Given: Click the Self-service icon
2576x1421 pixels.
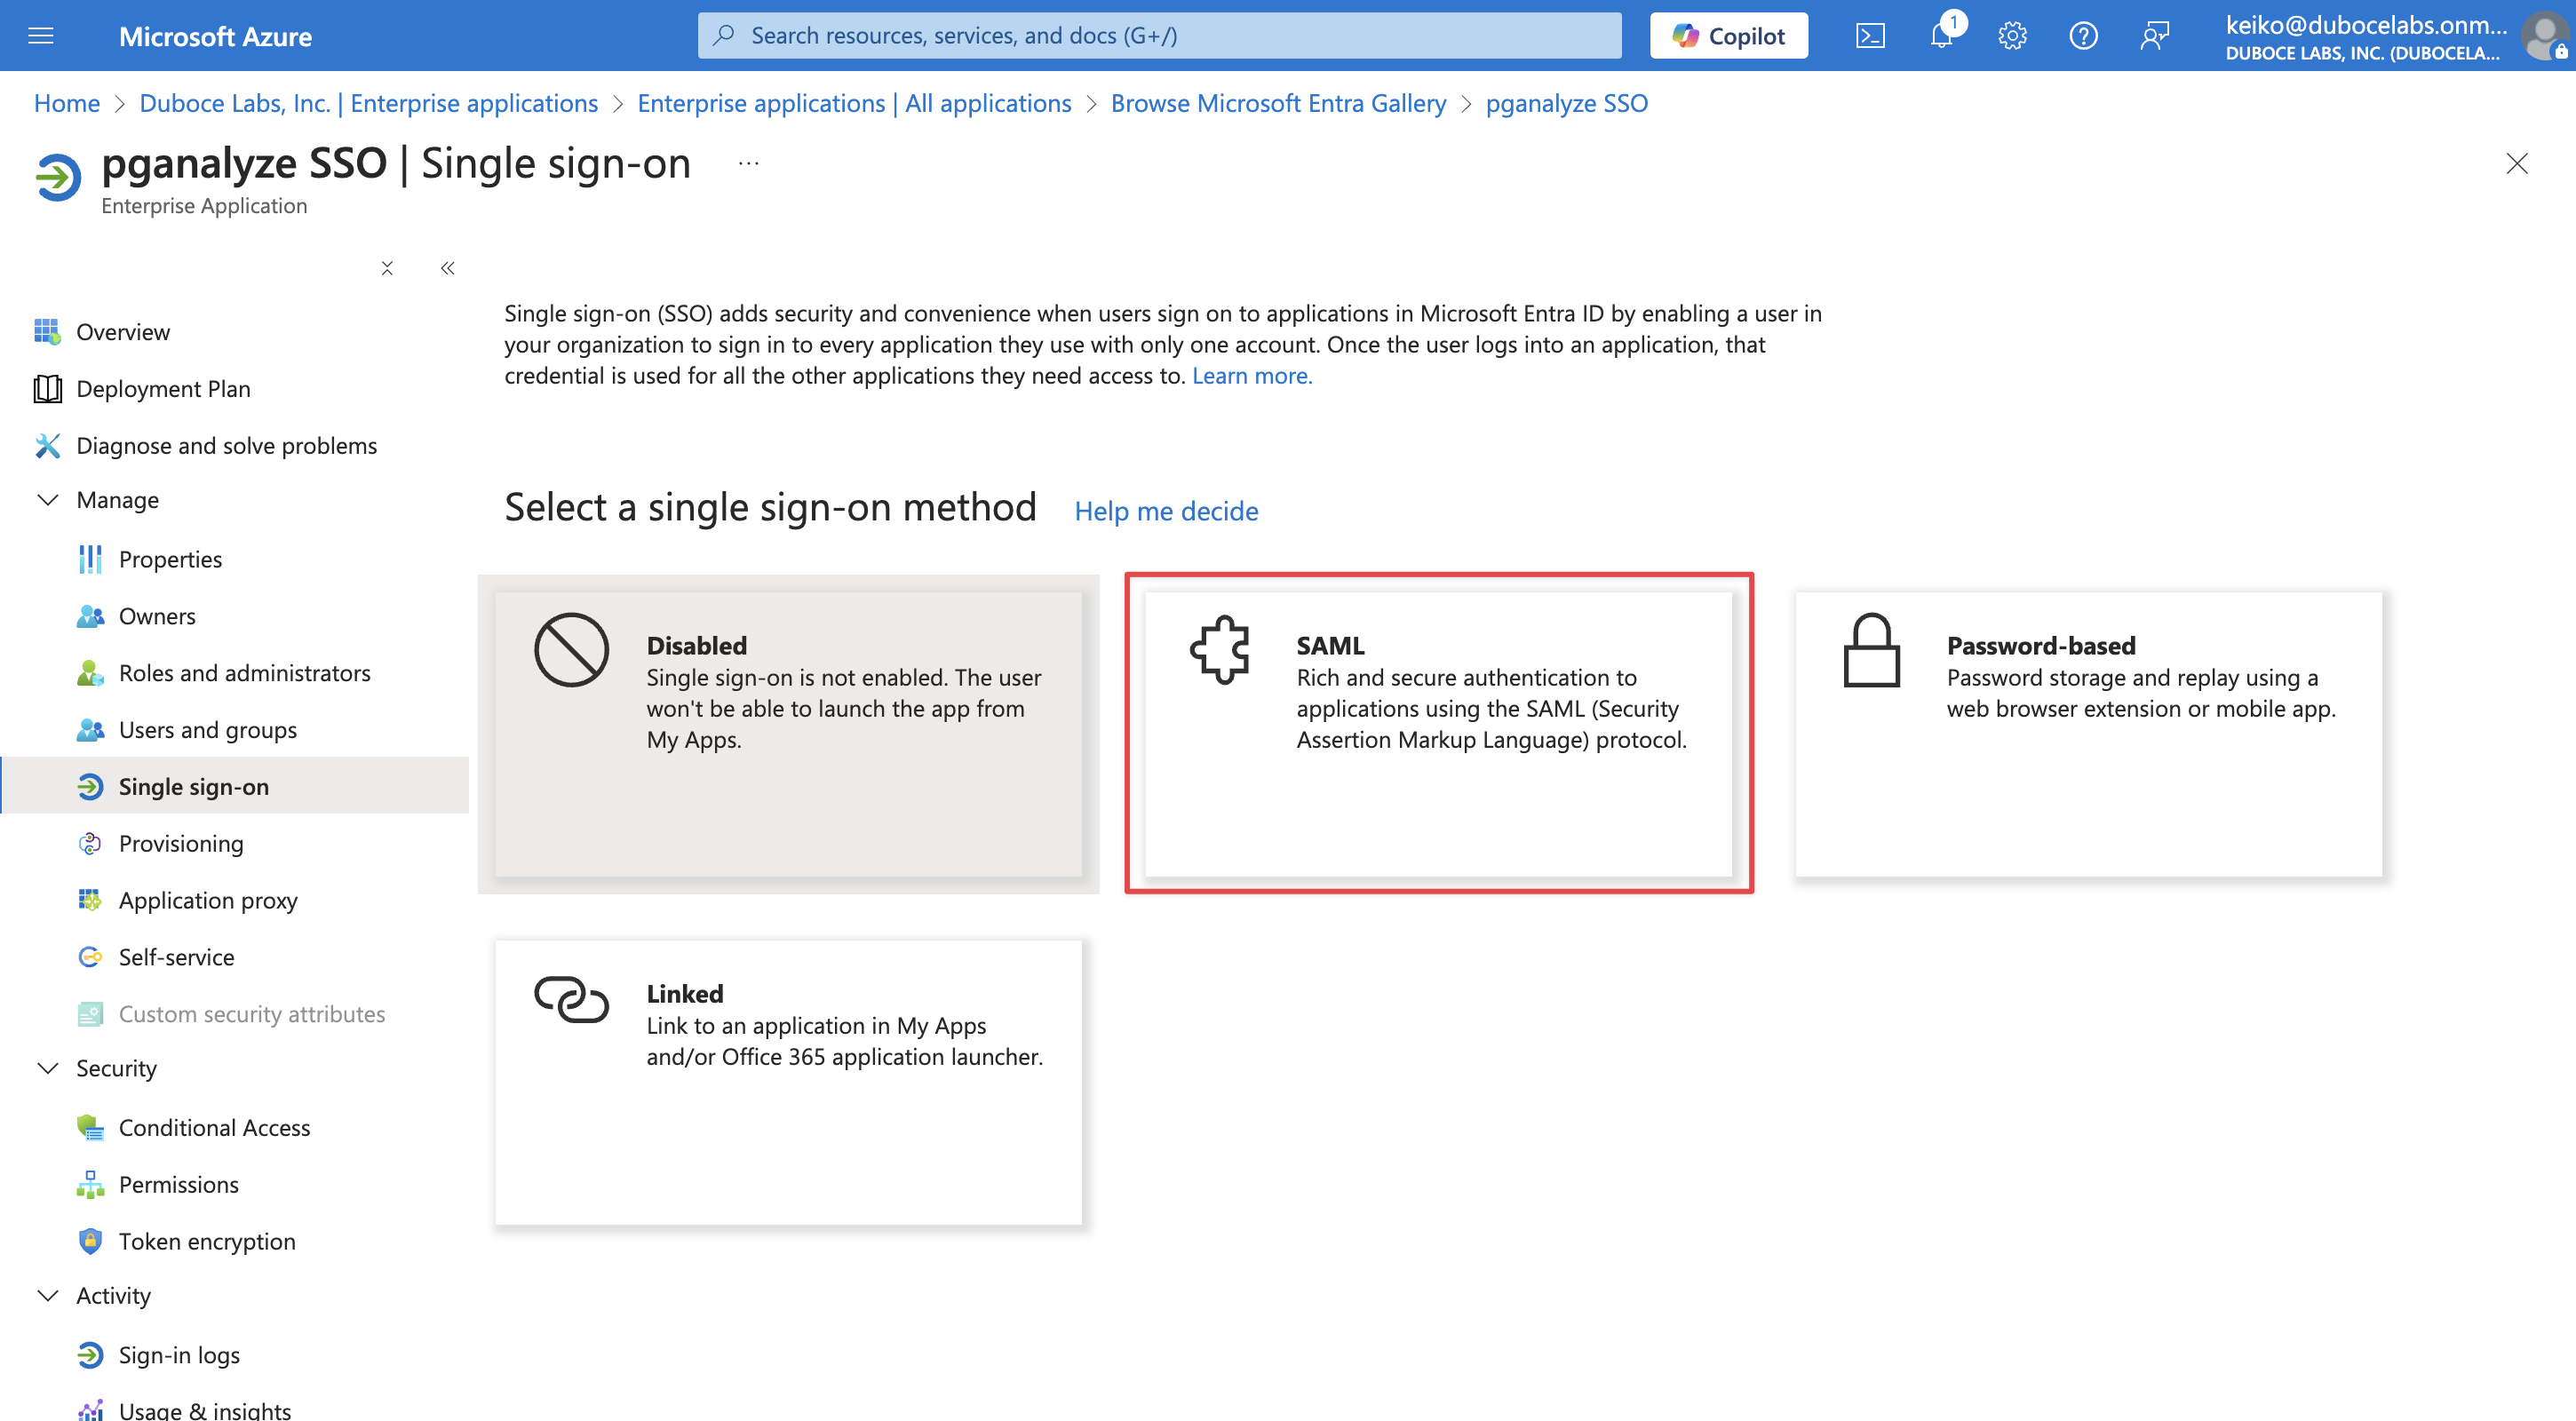Looking at the screenshot, I should [90, 958].
